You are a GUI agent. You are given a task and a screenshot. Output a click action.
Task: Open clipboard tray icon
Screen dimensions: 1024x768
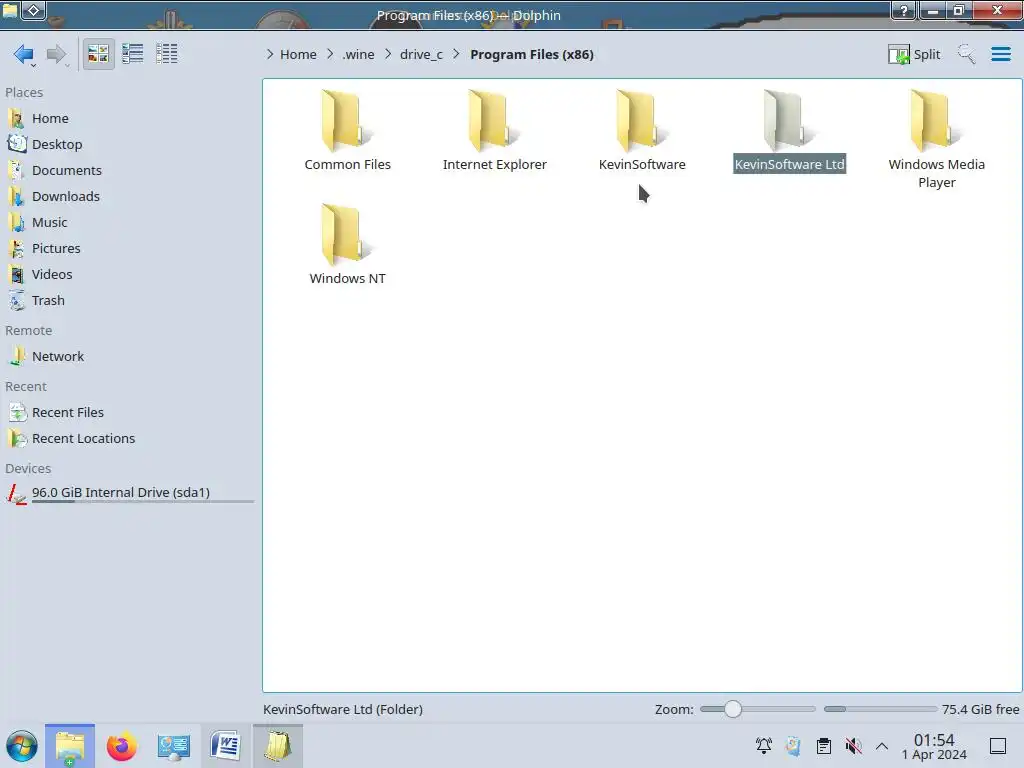(824, 746)
